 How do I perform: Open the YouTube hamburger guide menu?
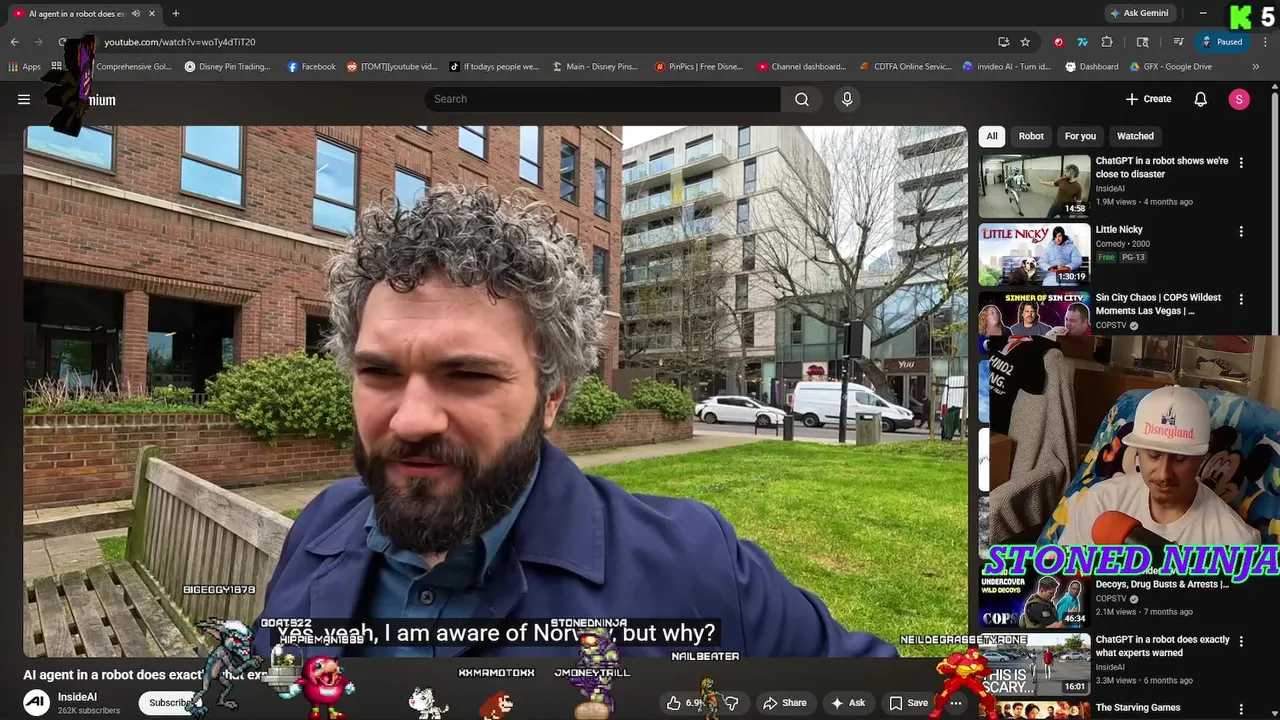tap(24, 99)
